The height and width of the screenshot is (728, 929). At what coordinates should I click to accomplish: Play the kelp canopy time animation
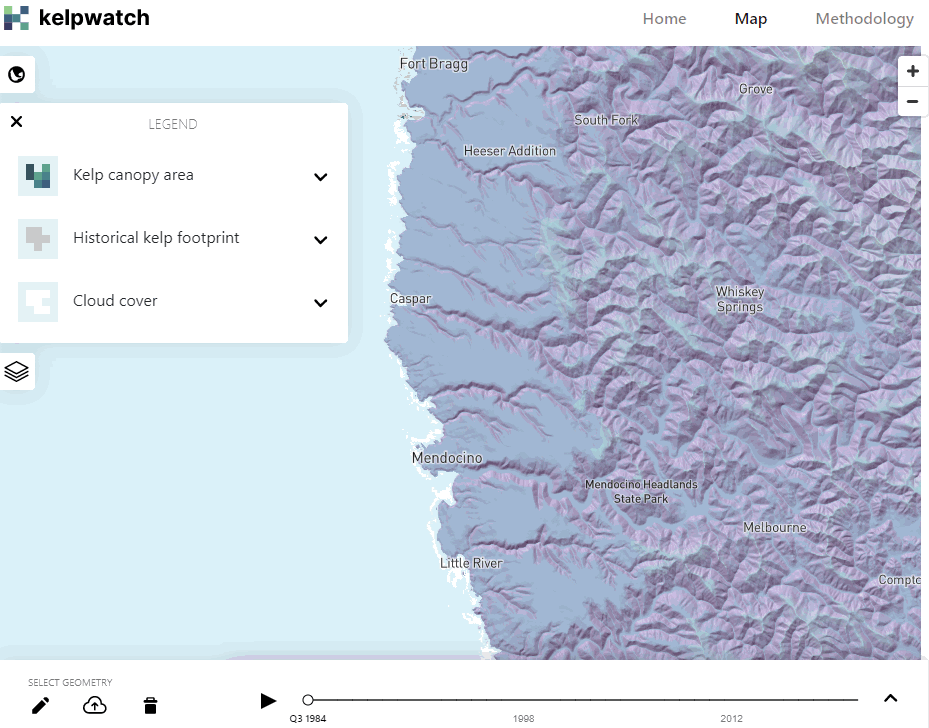click(268, 700)
